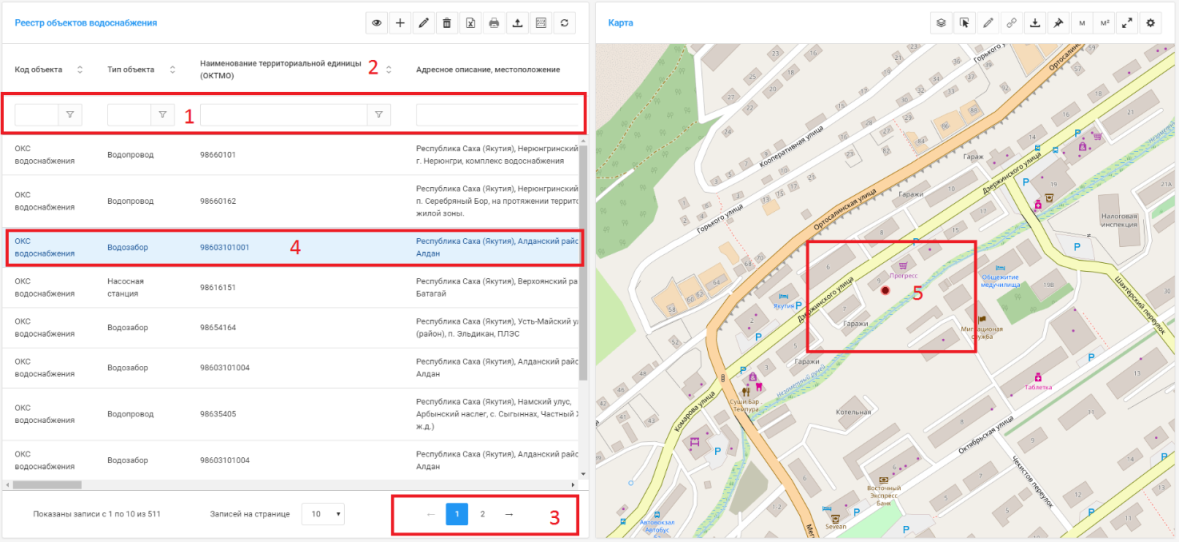
Task: Export the registry to Excel
Action: pos(470,23)
